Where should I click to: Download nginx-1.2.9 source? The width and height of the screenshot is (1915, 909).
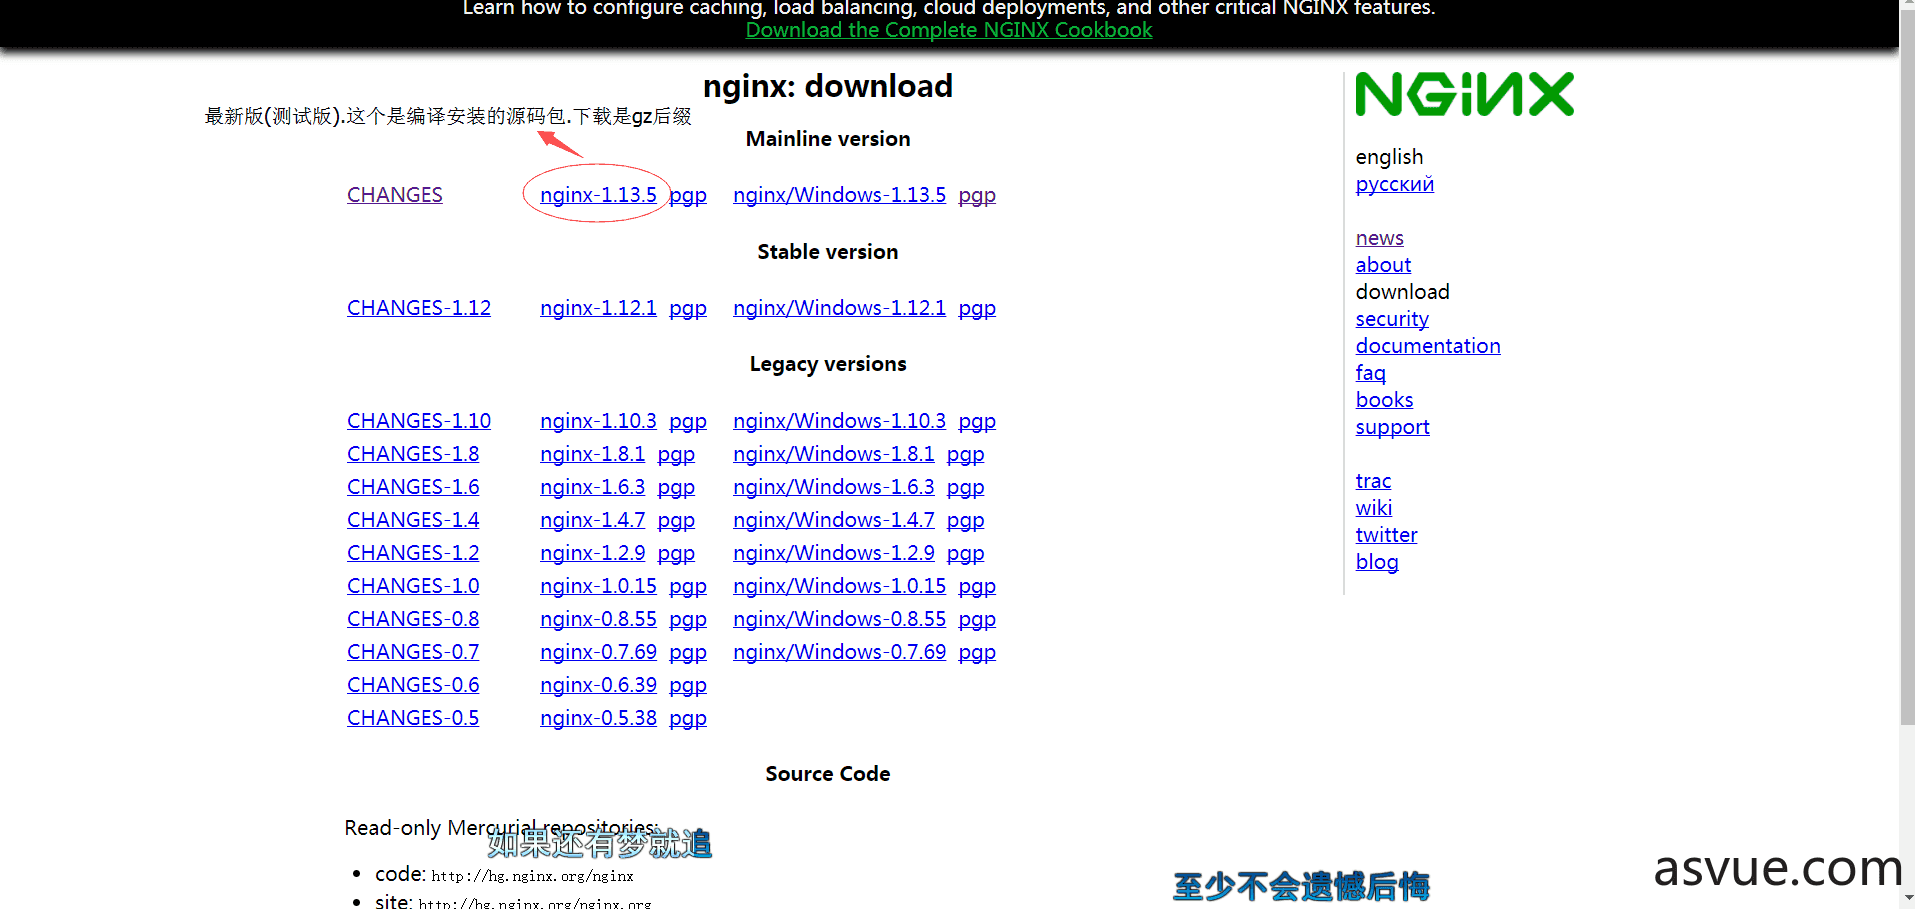(x=592, y=553)
